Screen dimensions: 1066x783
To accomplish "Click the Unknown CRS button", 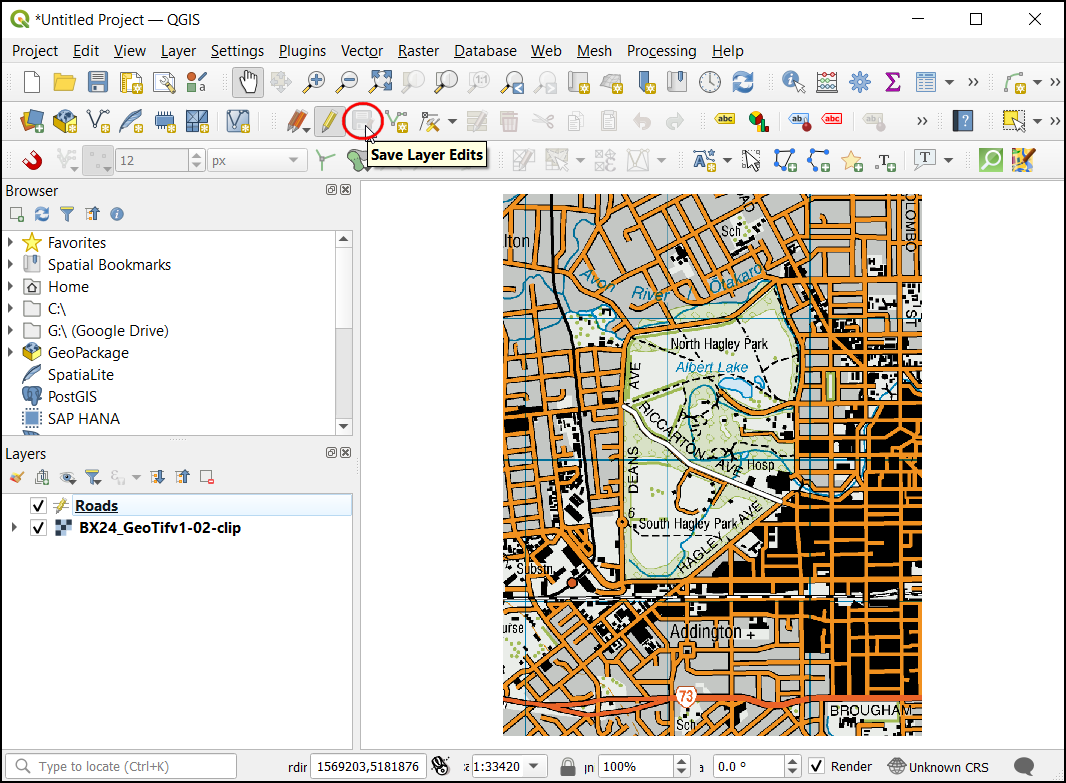I will click(x=937, y=766).
